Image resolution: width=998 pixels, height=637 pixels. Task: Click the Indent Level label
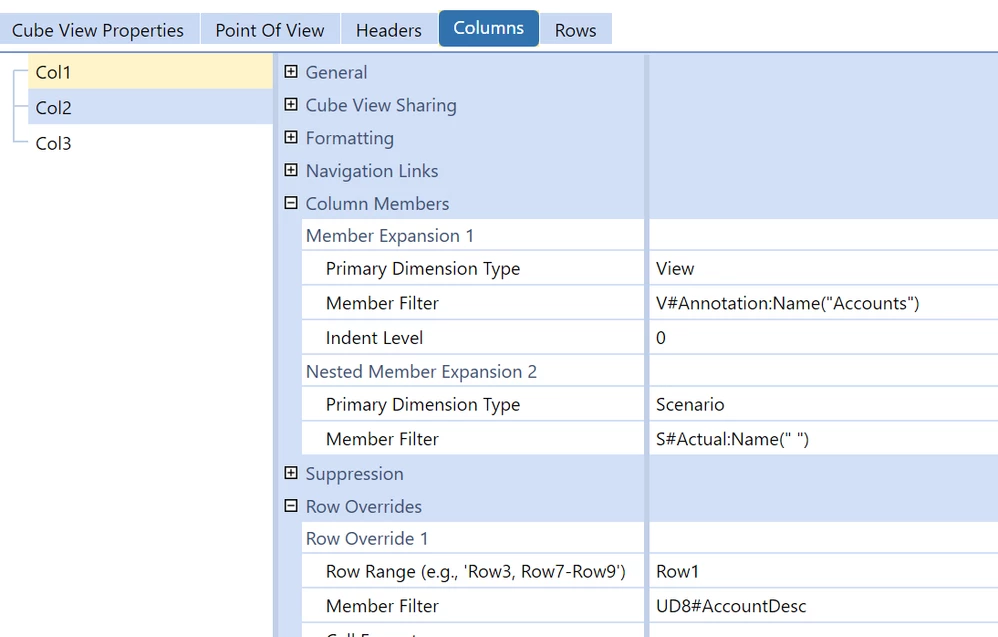coord(374,337)
